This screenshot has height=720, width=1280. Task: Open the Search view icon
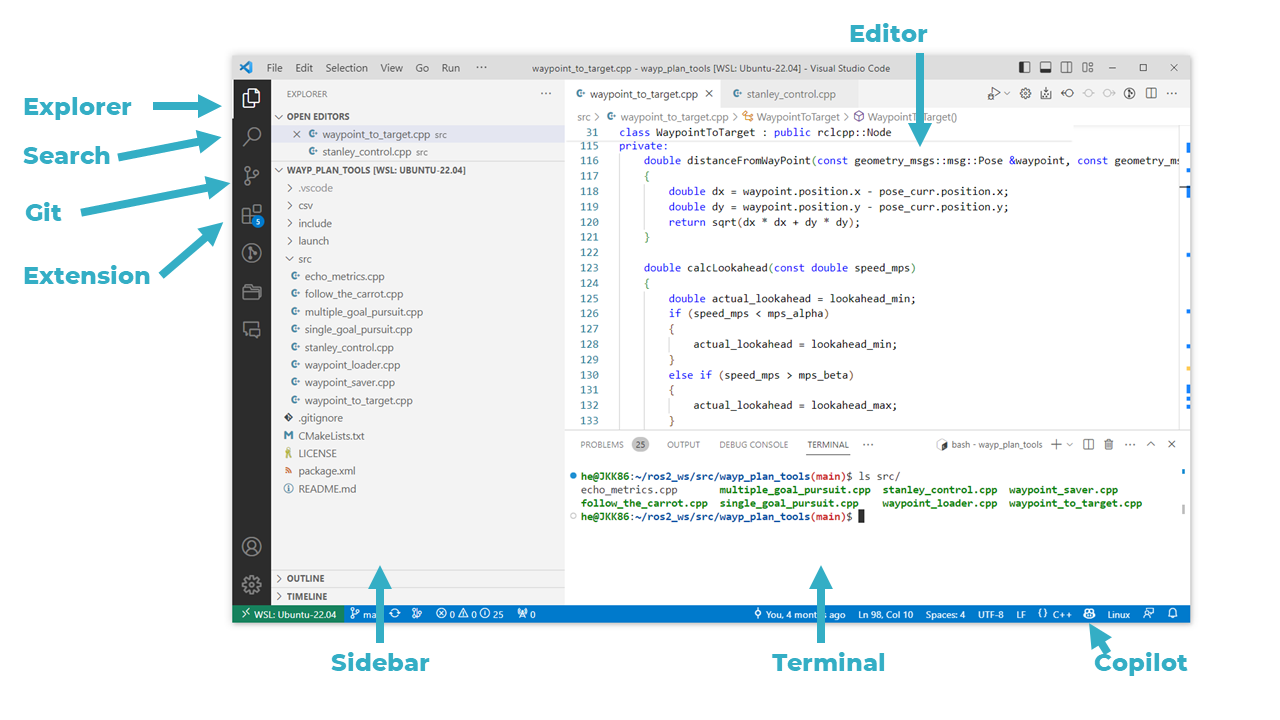252,137
